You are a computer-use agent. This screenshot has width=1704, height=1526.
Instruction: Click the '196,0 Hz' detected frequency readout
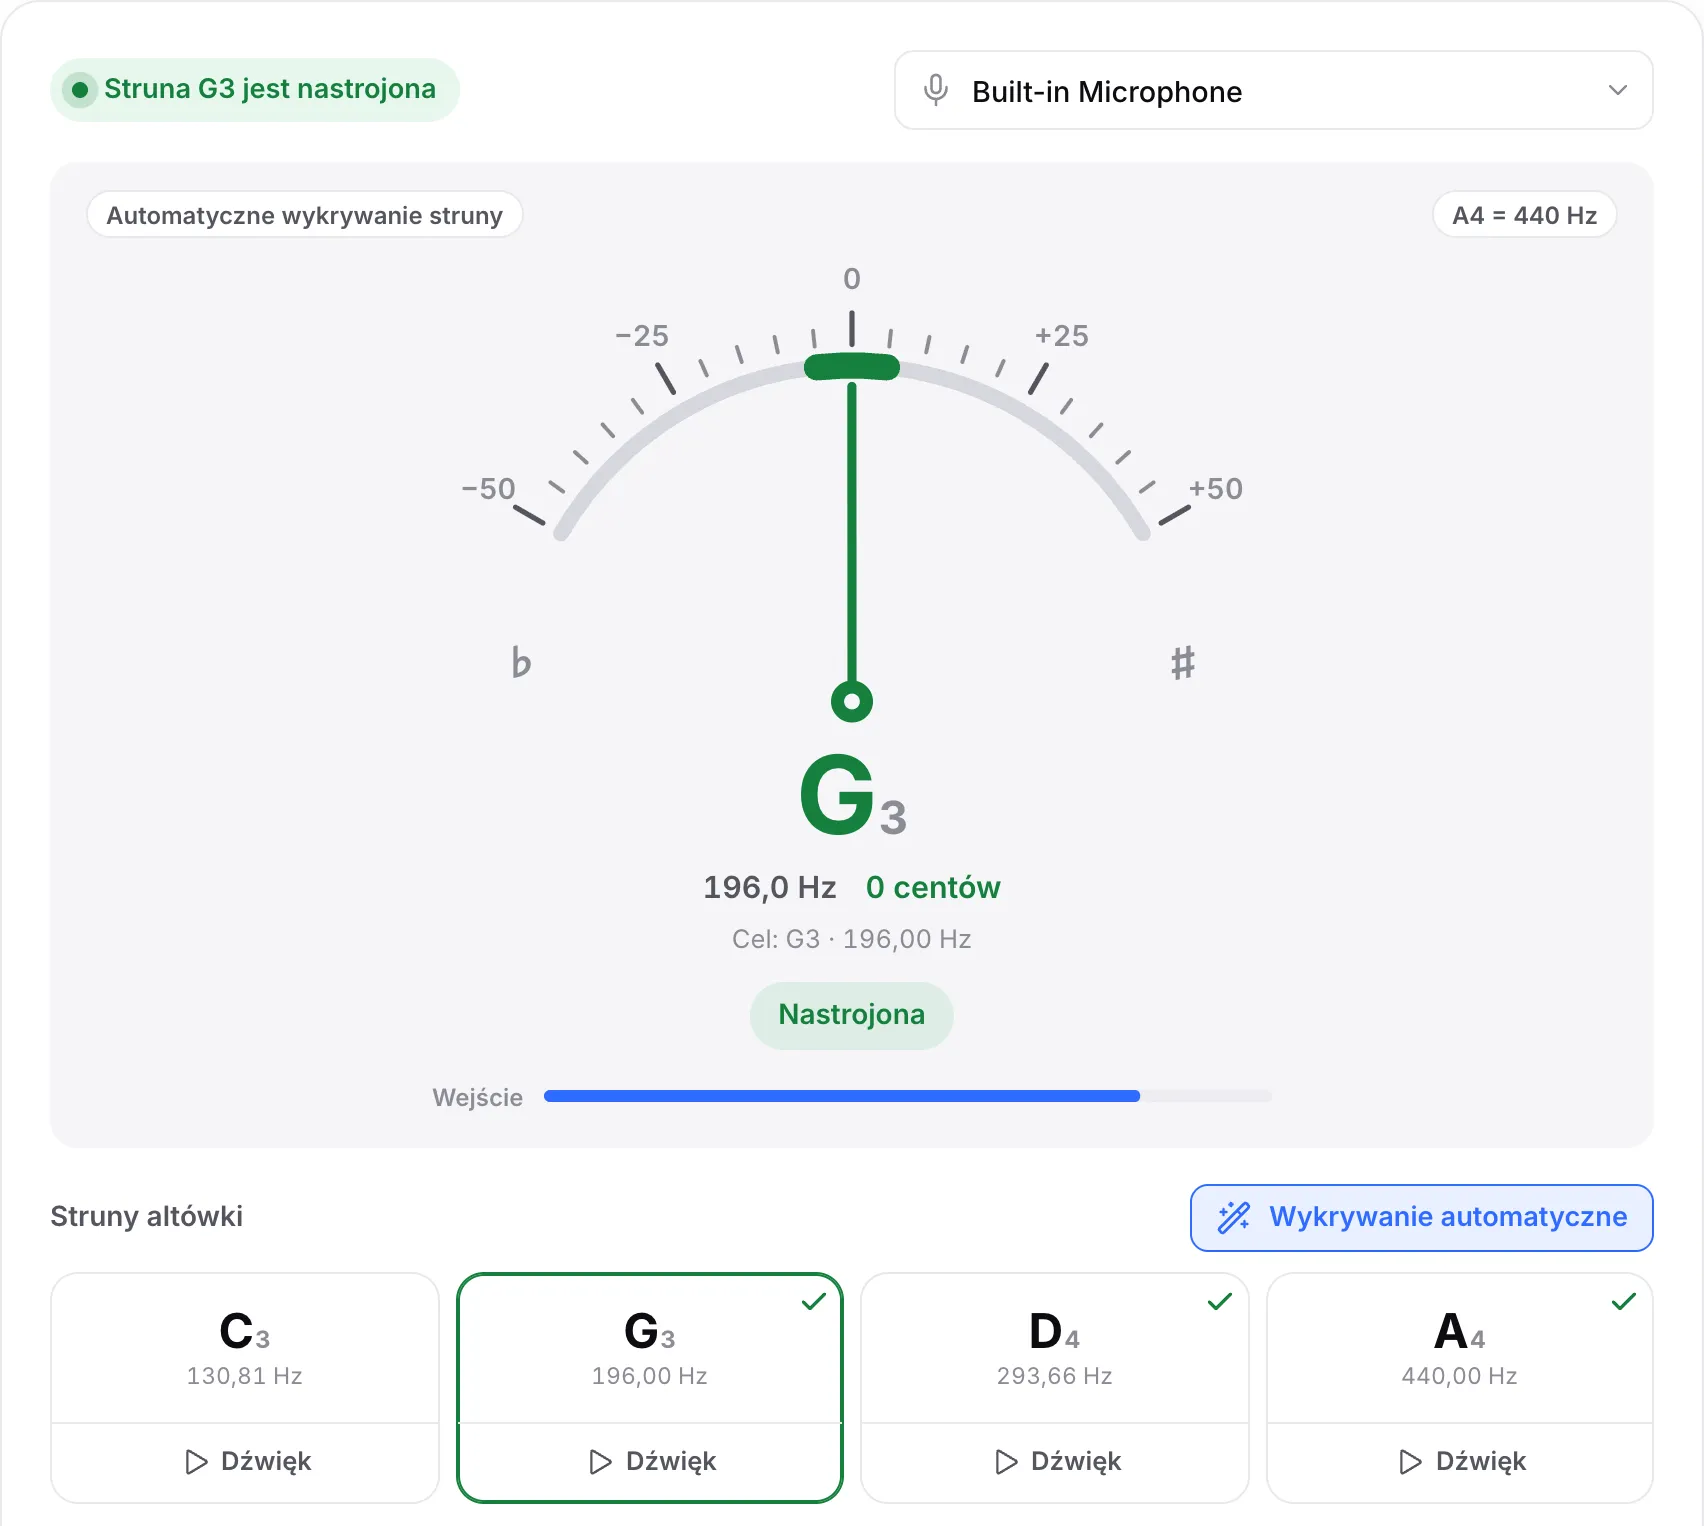click(769, 887)
